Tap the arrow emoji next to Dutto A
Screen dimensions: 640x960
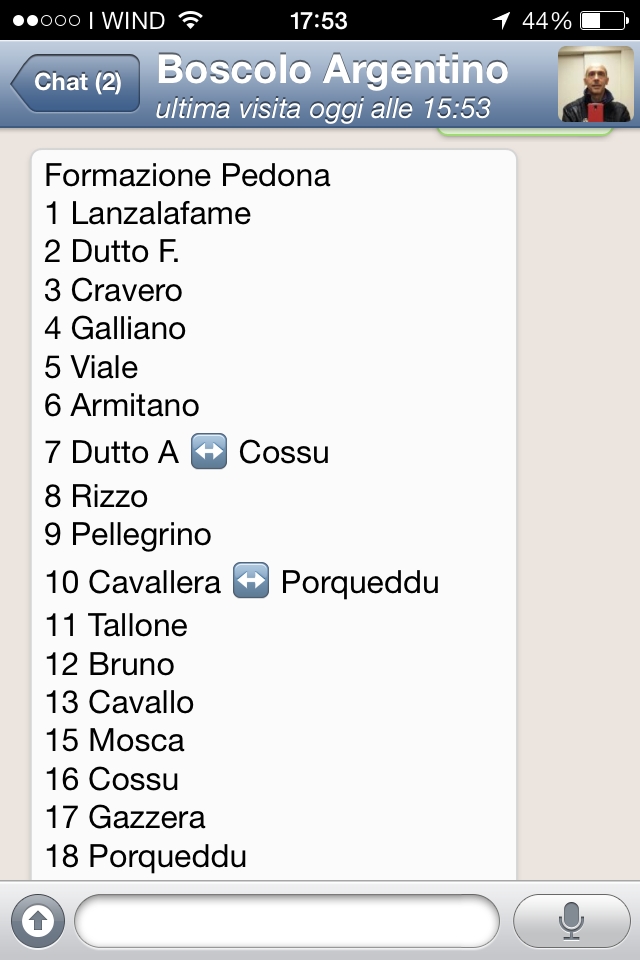click(209, 451)
